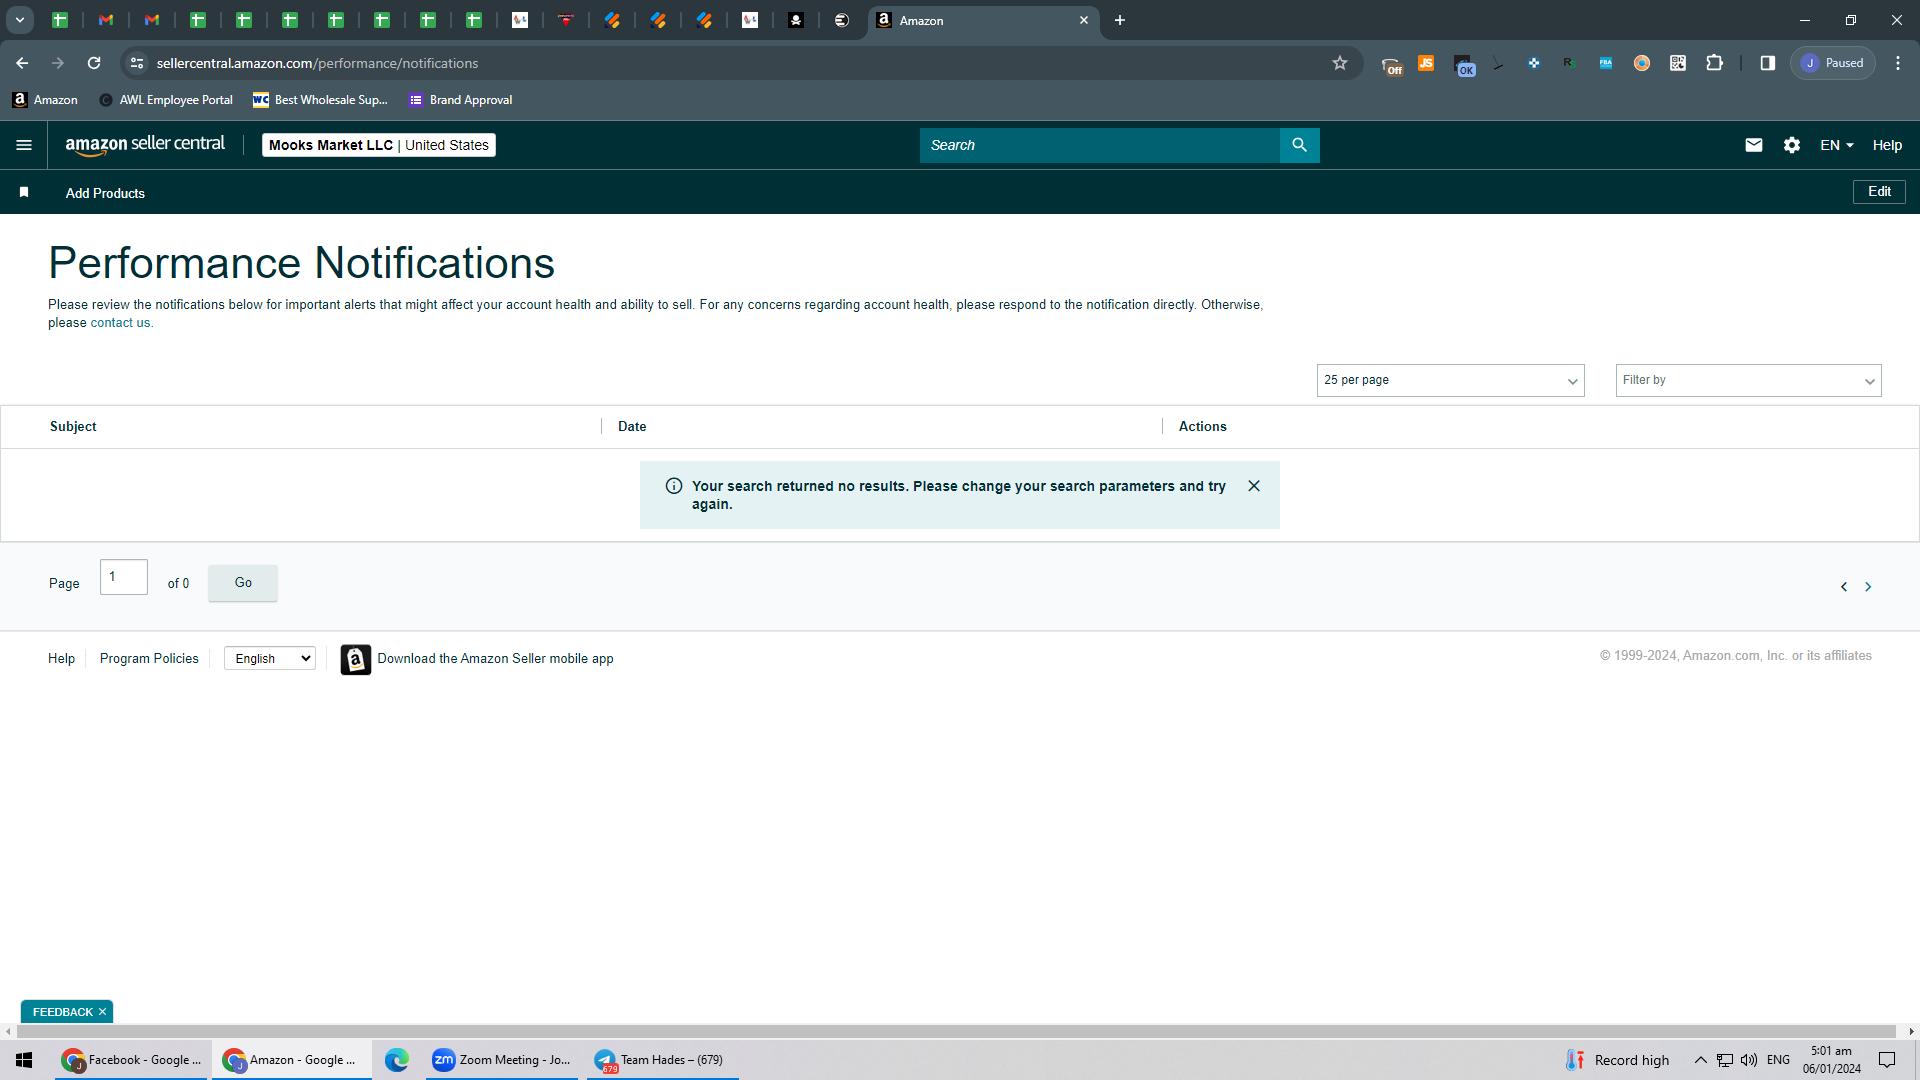Toggle the browser side panel
Screen dimensions: 1920x1080
(x=1767, y=63)
